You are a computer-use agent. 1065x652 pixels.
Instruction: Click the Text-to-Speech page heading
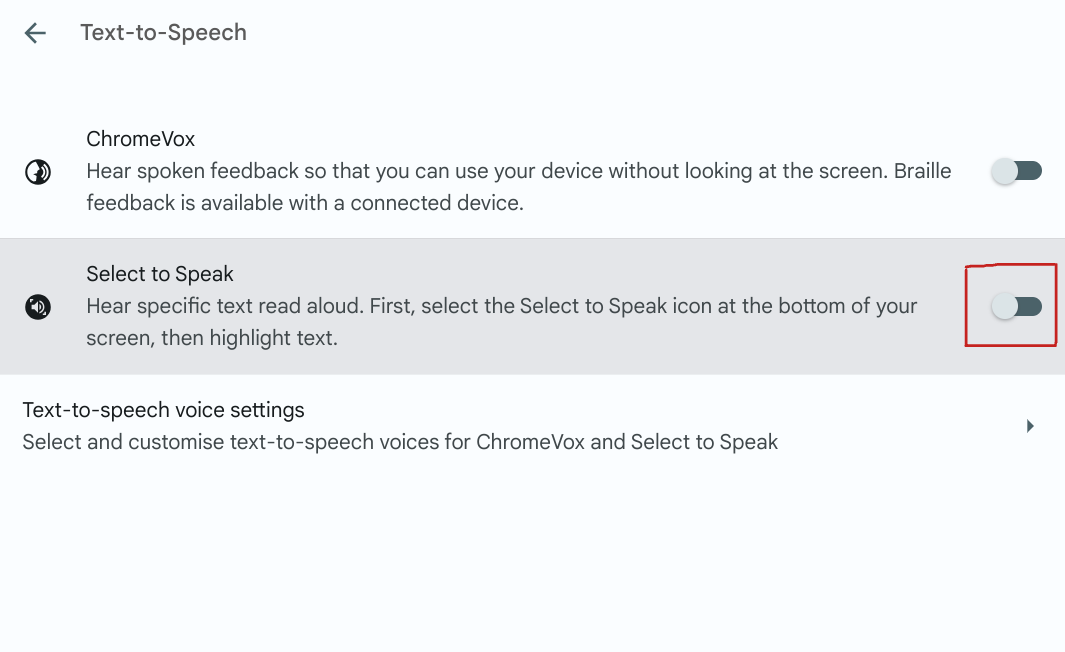click(163, 33)
